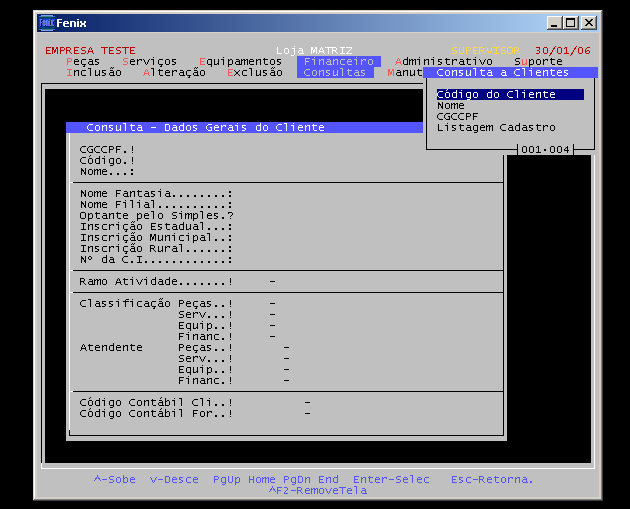Click the v-Desce key hint
The width and height of the screenshot is (630, 509).
pyautogui.click(x=174, y=479)
